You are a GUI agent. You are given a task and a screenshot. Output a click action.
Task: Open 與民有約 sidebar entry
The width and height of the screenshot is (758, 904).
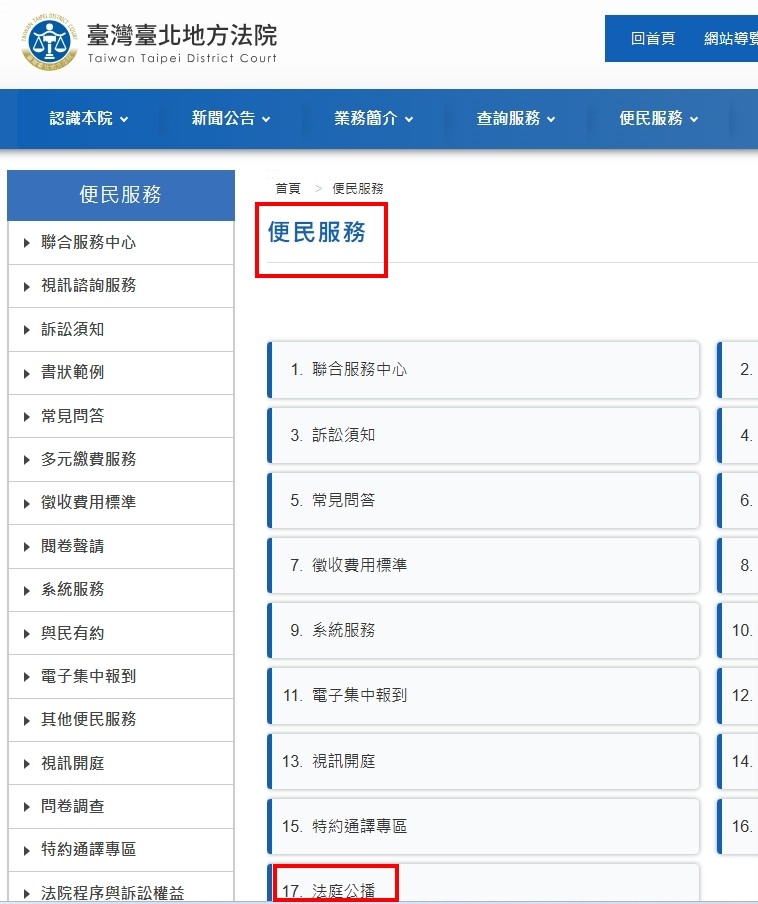pos(72,633)
